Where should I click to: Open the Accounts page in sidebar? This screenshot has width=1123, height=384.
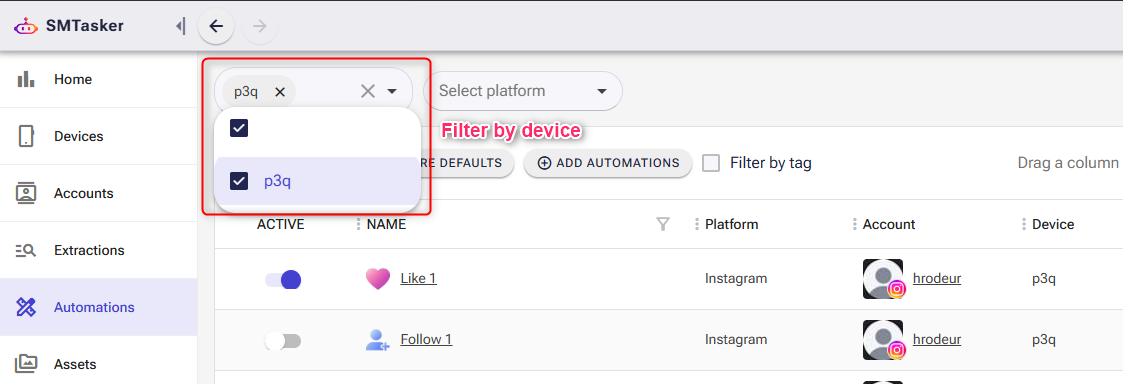99,193
